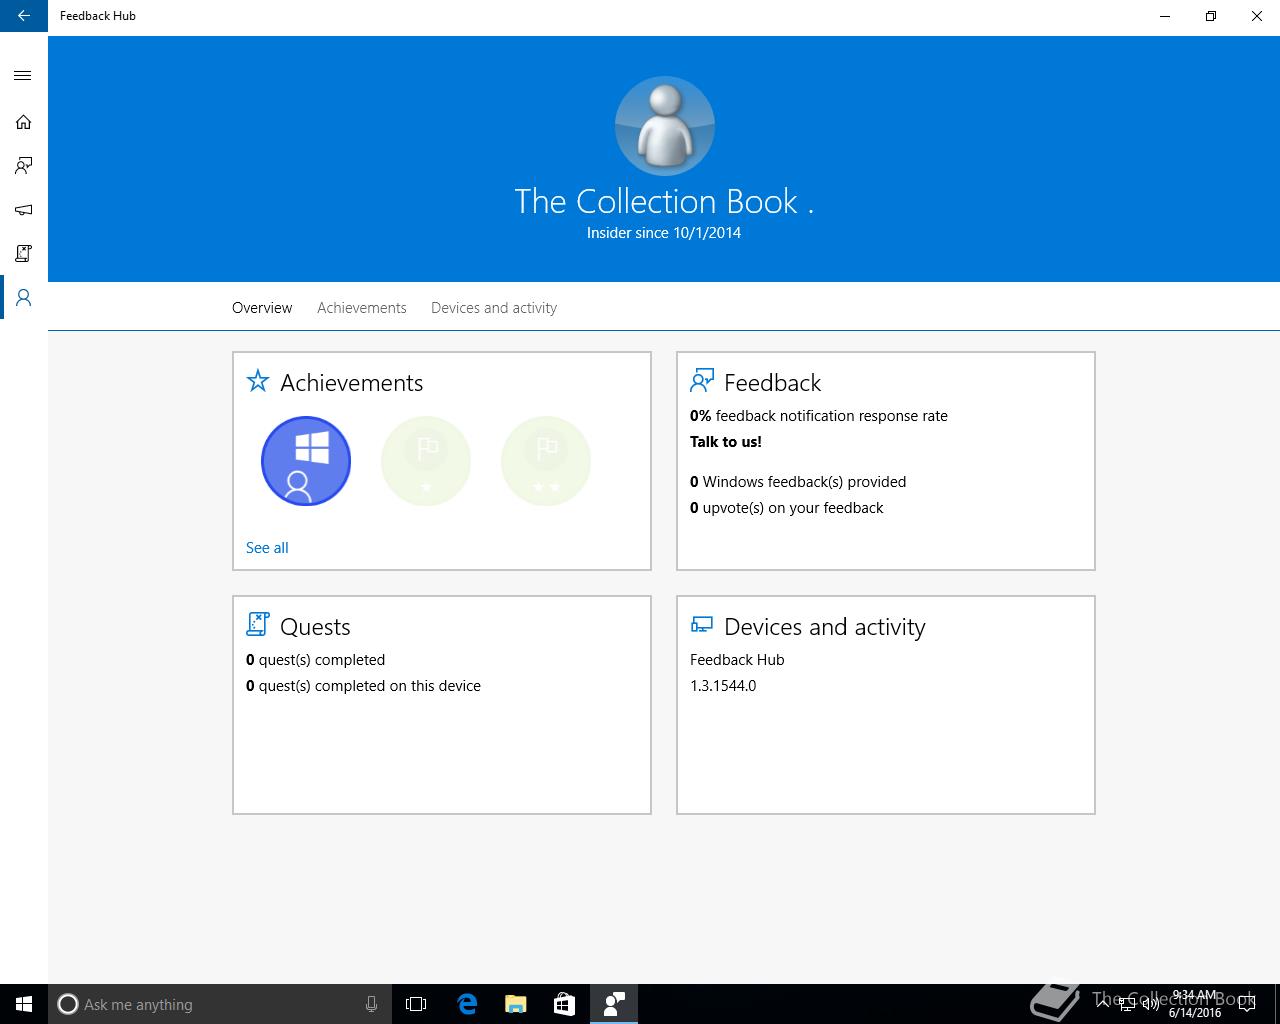Open the Achievements card heading
This screenshot has width=1280, height=1024.
pos(351,383)
